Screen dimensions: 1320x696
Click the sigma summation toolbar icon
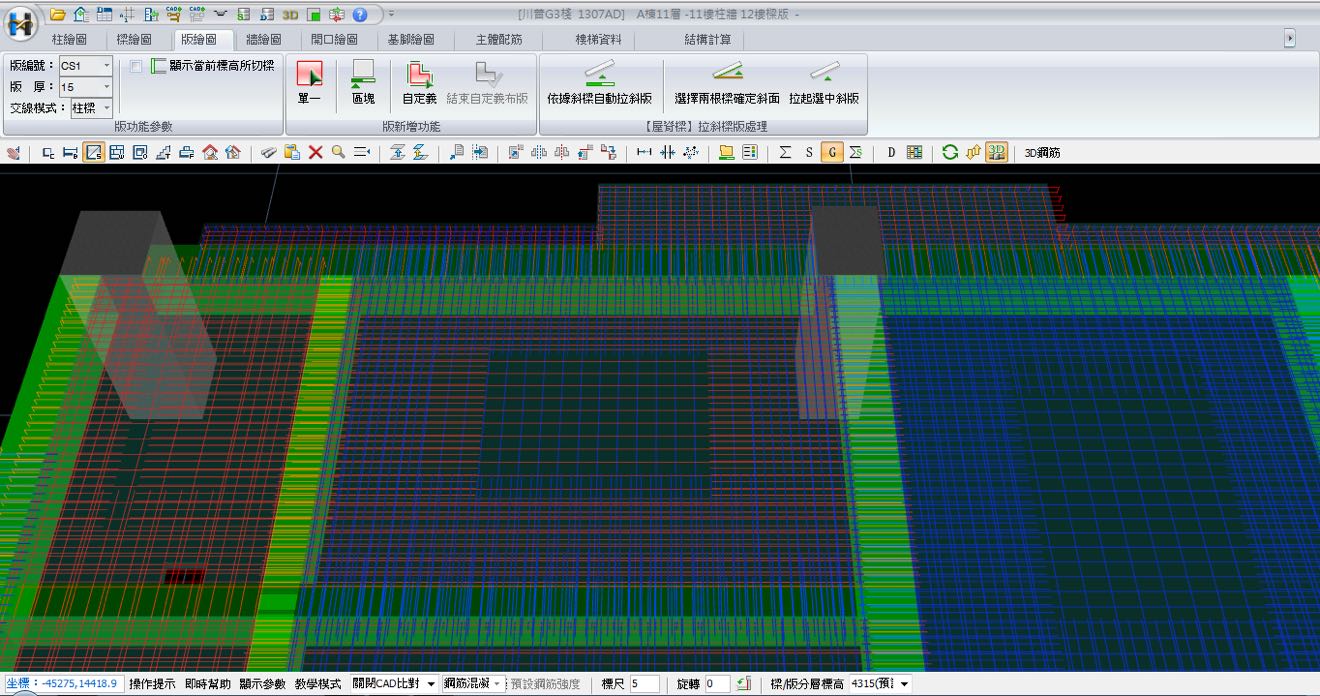pyautogui.click(x=785, y=152)
